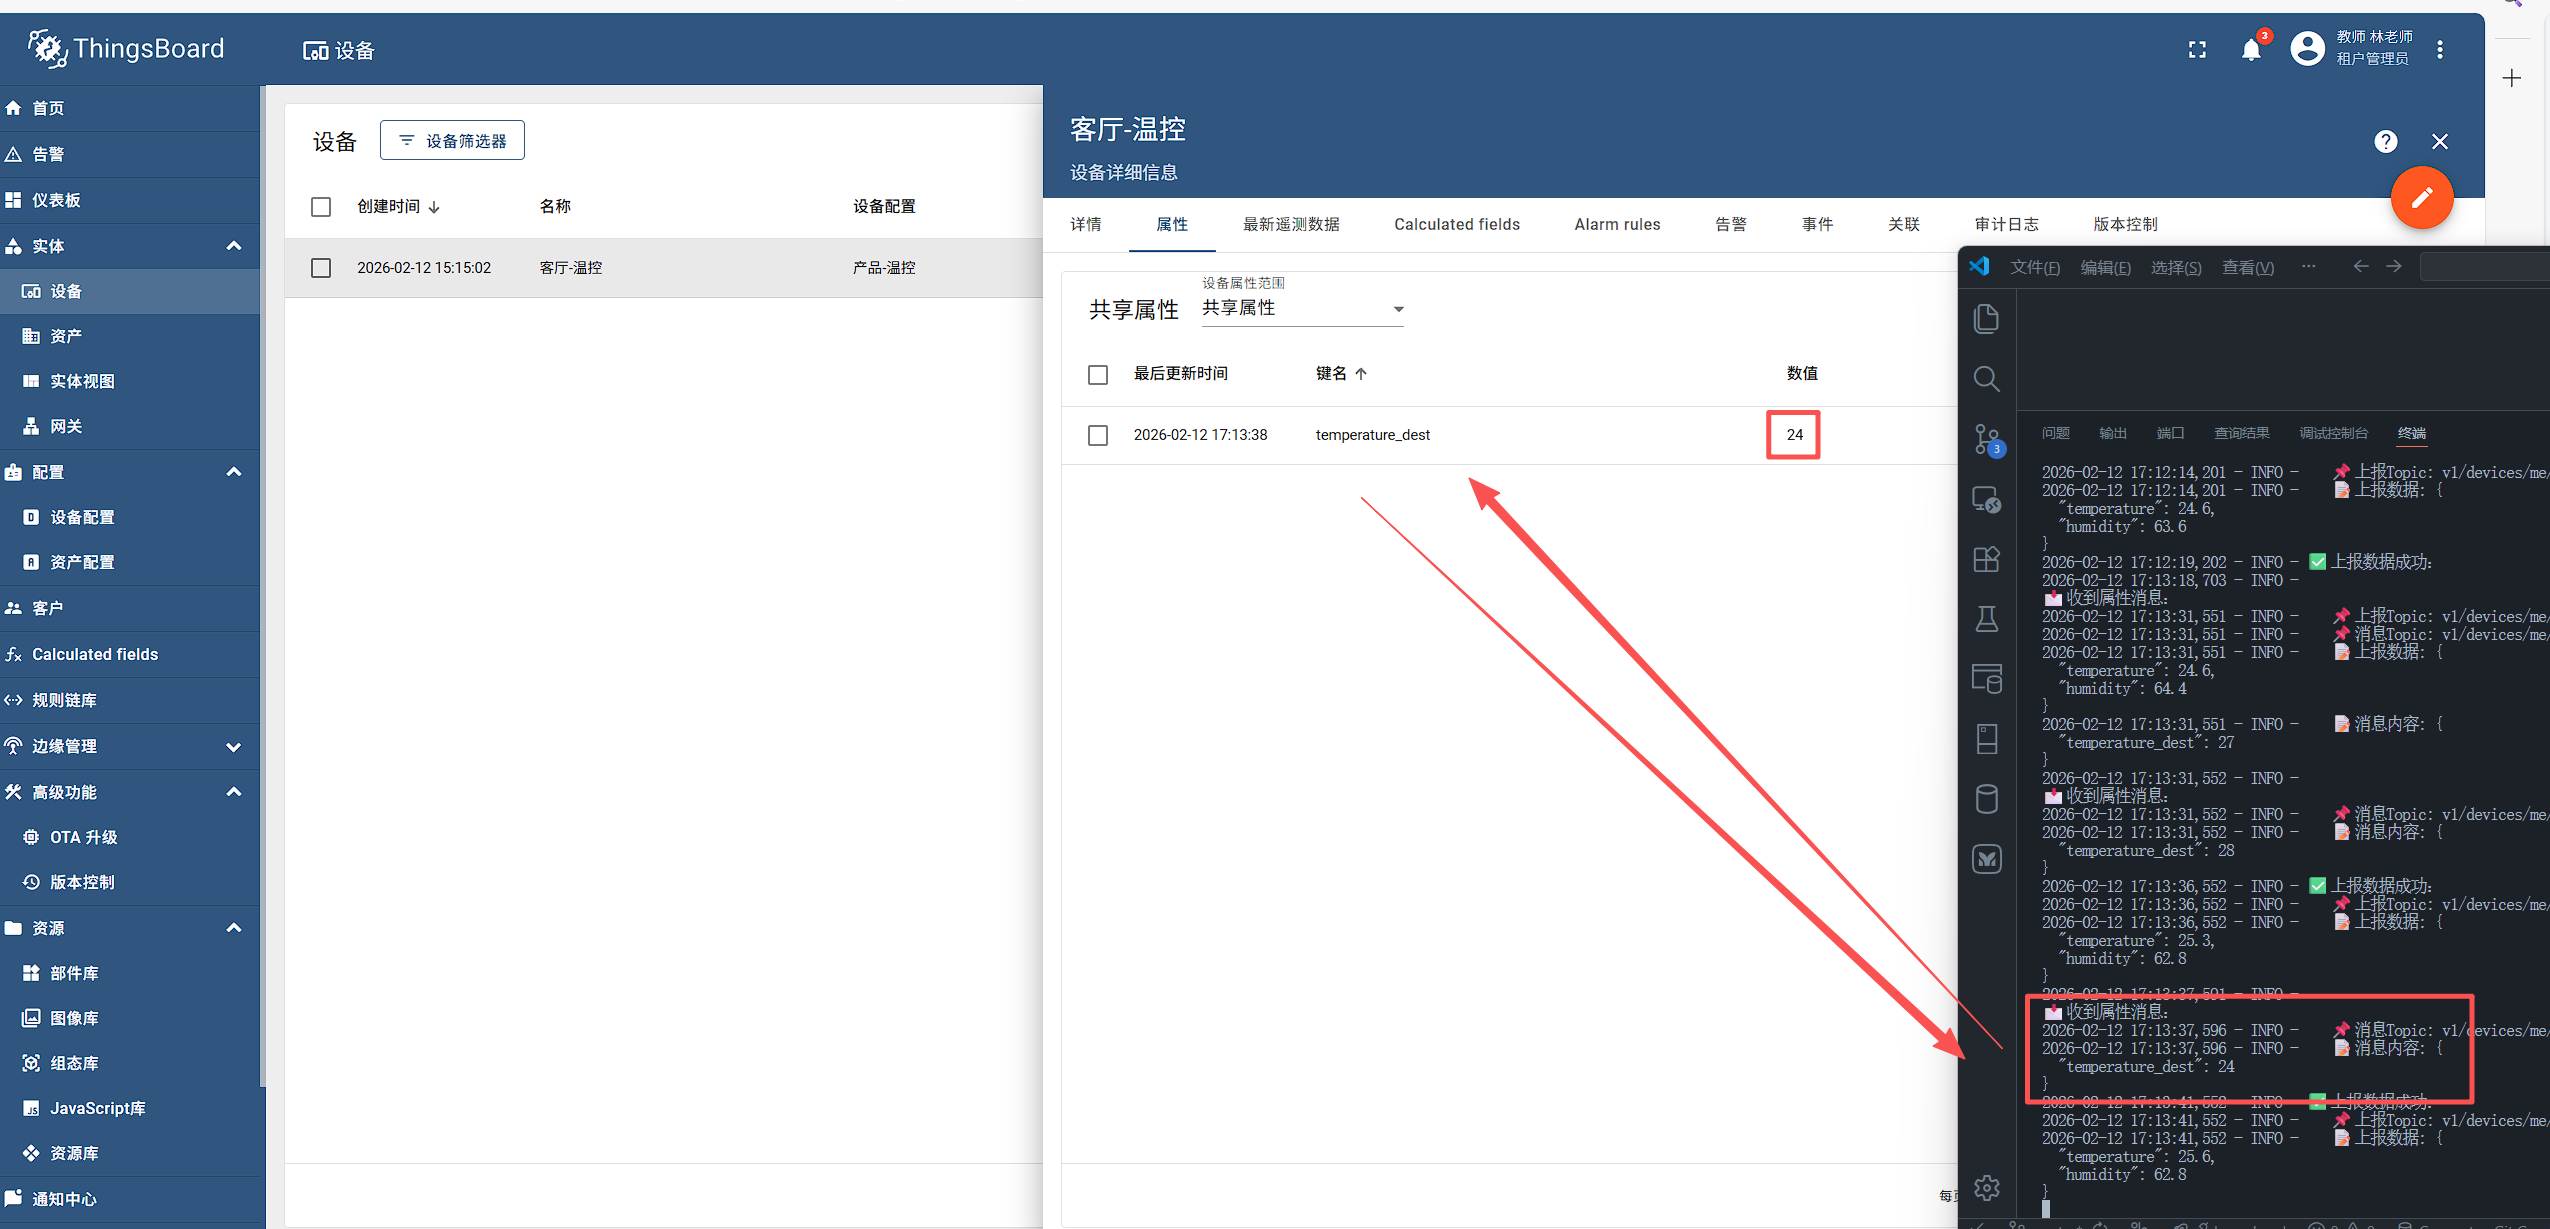Sort attributes by 键名 column header
The height and width of the screenshot is (1229, 2550).
1331,373
